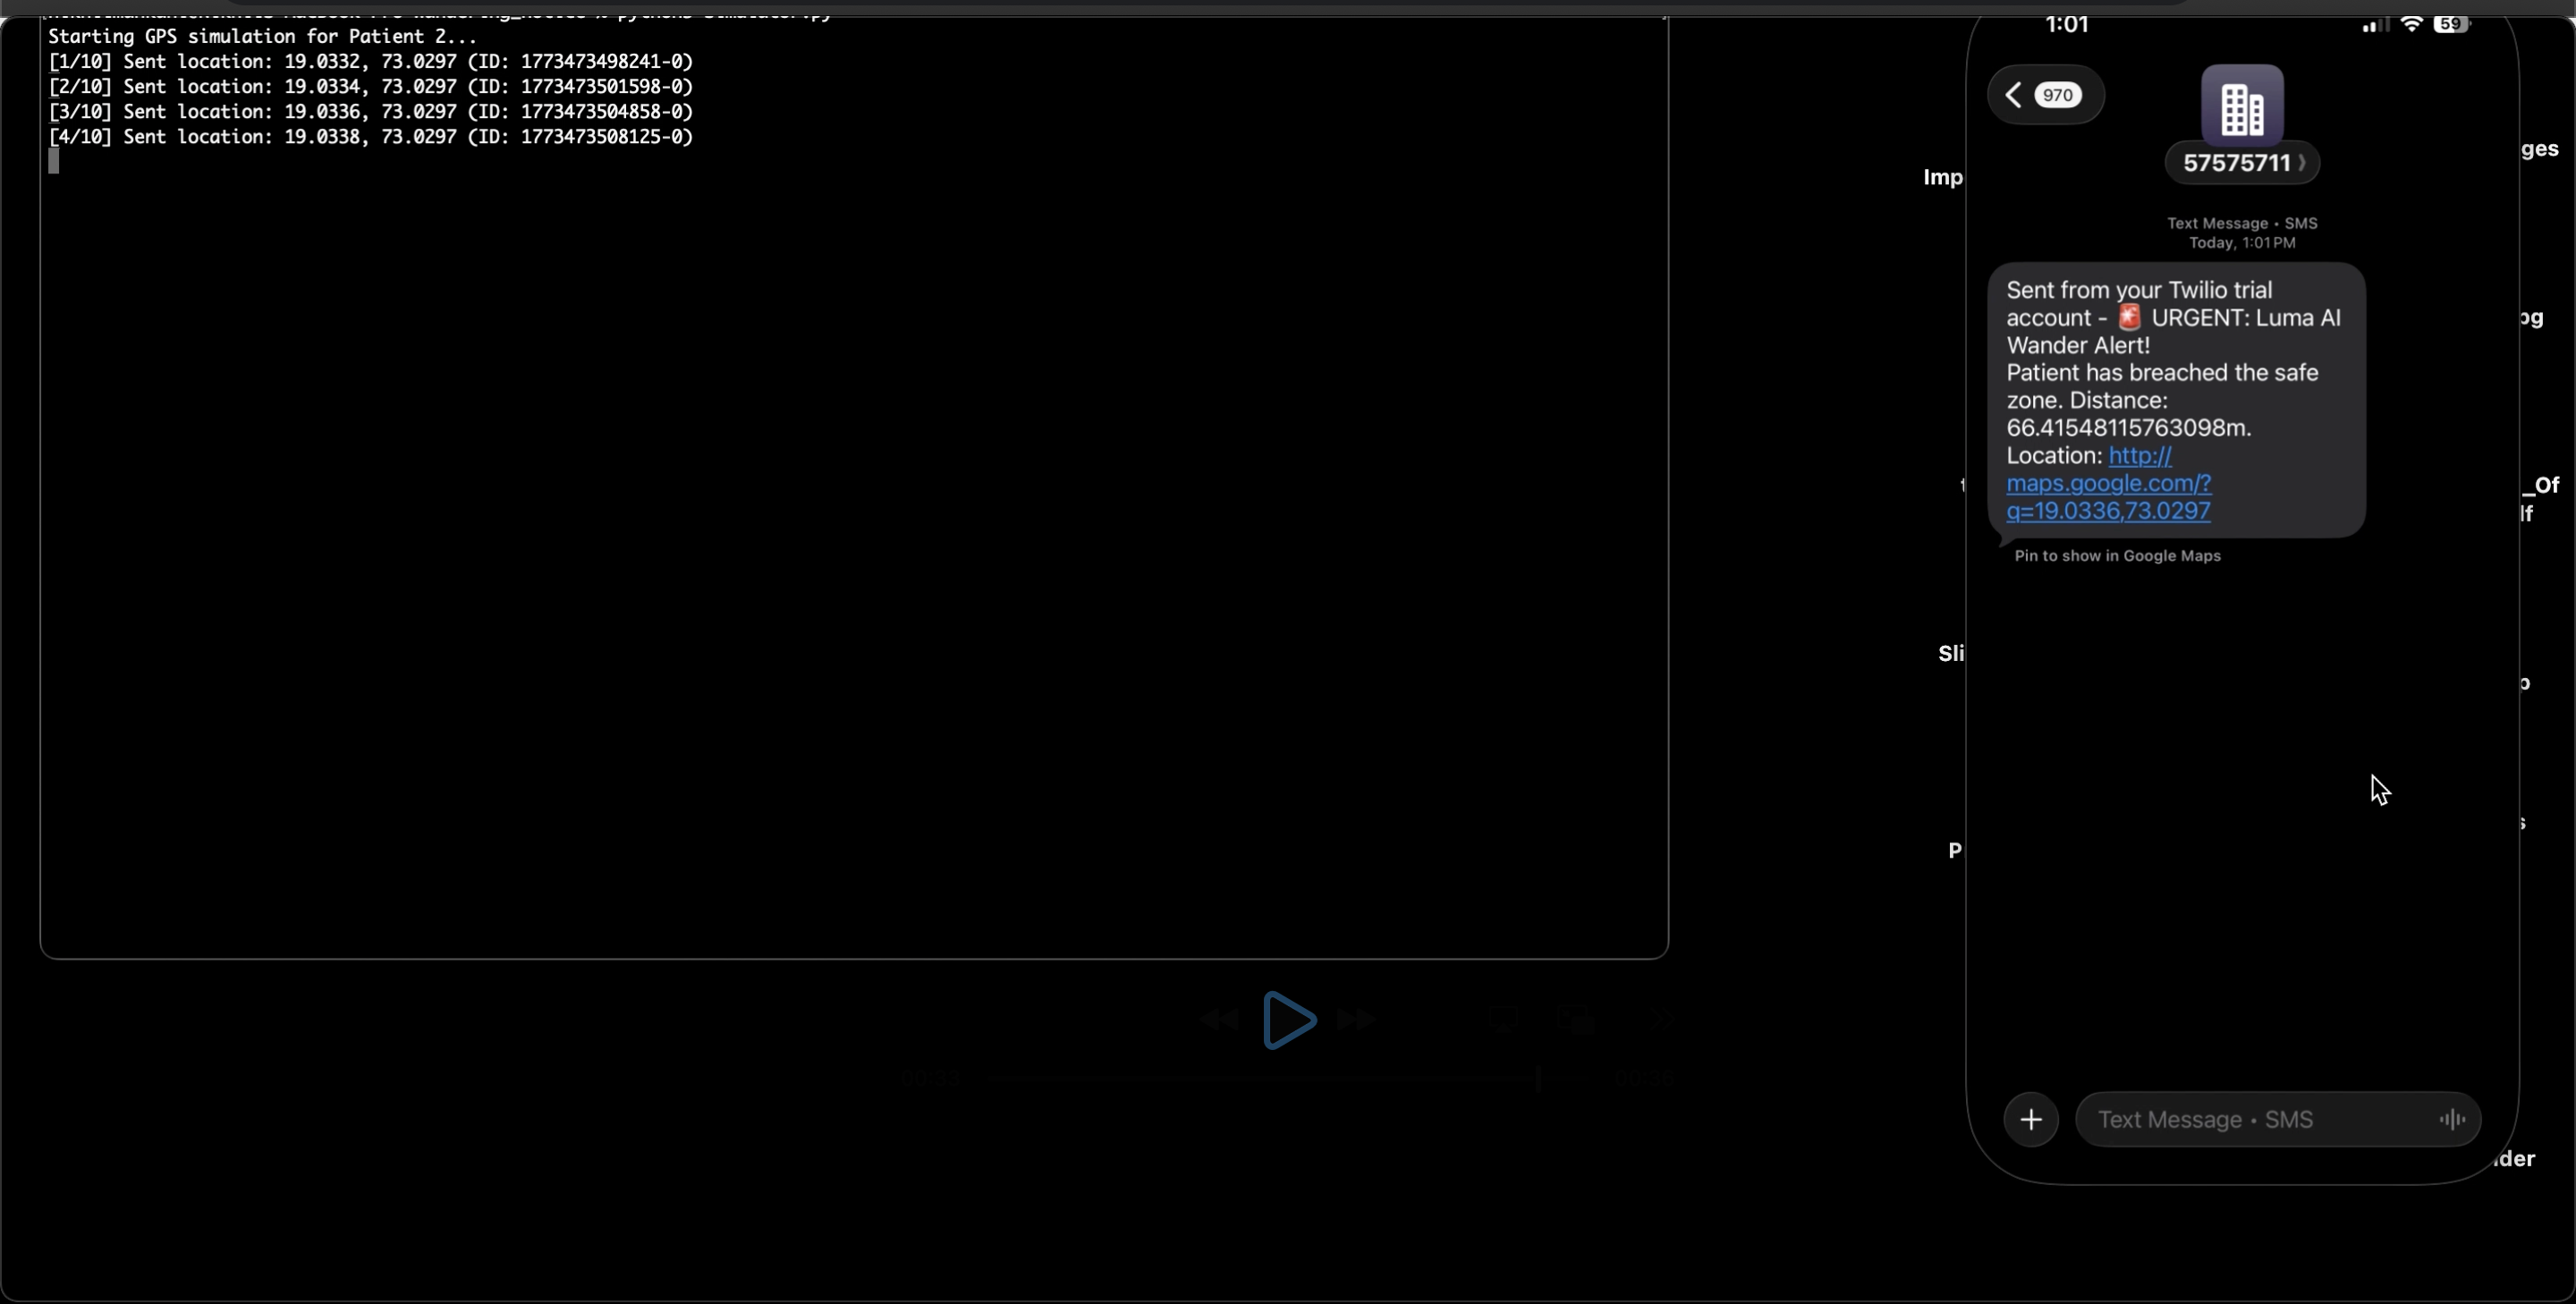This screenshot has width=2576, height=1304.
Task: Click the video timeline scrubber bar
Action: 1260,1078
